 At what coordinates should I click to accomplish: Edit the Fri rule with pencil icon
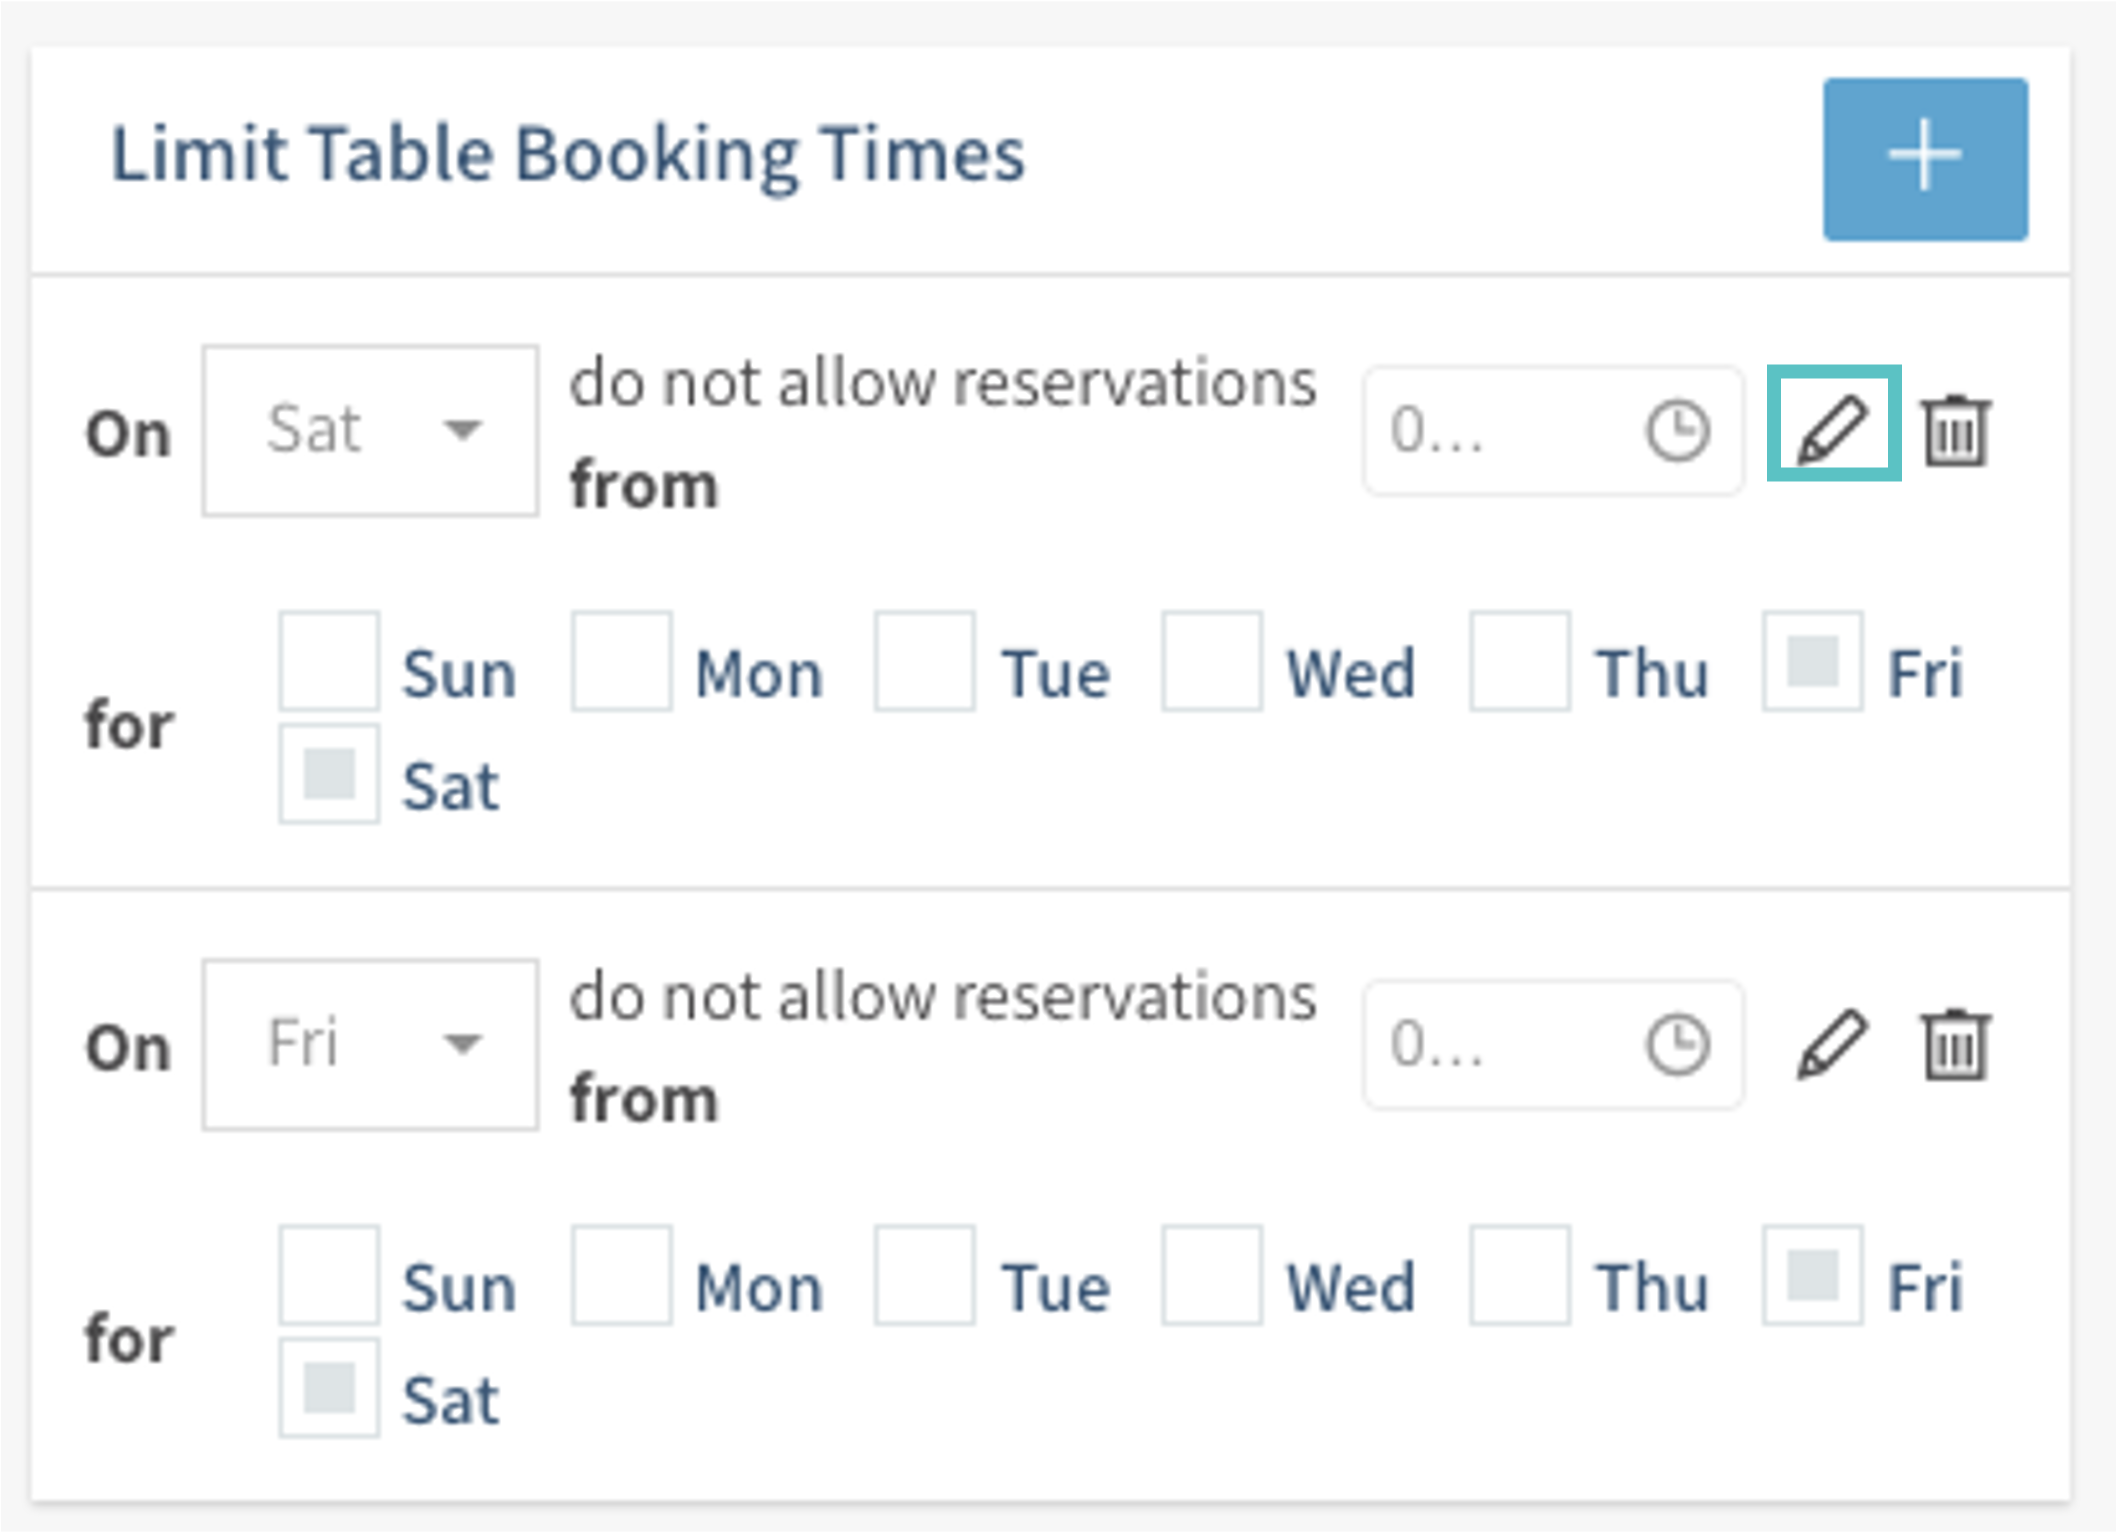[1833, 1044]
